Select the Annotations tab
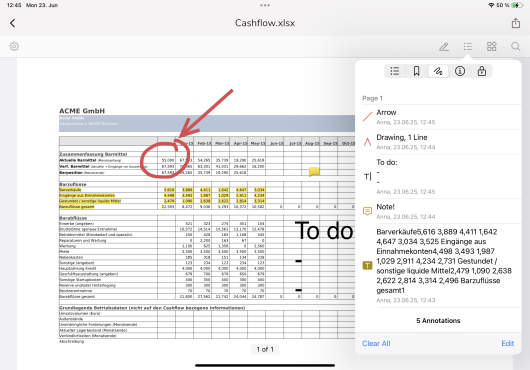530x370 pixels. (438, 71)
